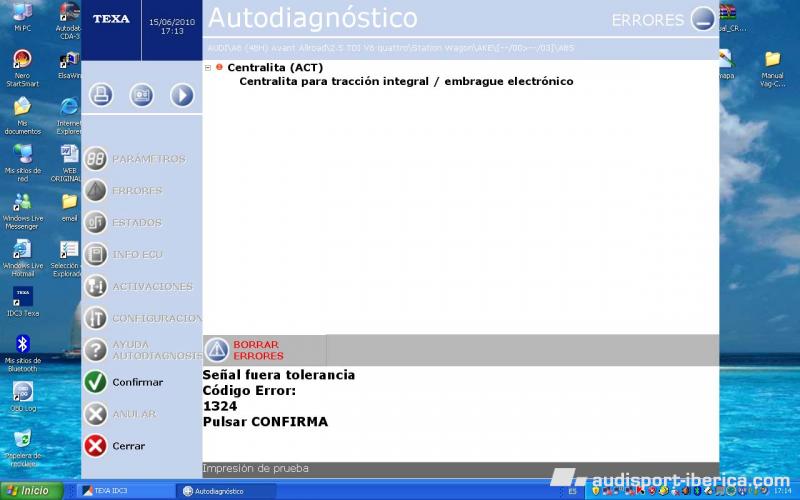The image size is (800, 500).
Task: Click the customer data card icon
Action: tap(141, 95)
